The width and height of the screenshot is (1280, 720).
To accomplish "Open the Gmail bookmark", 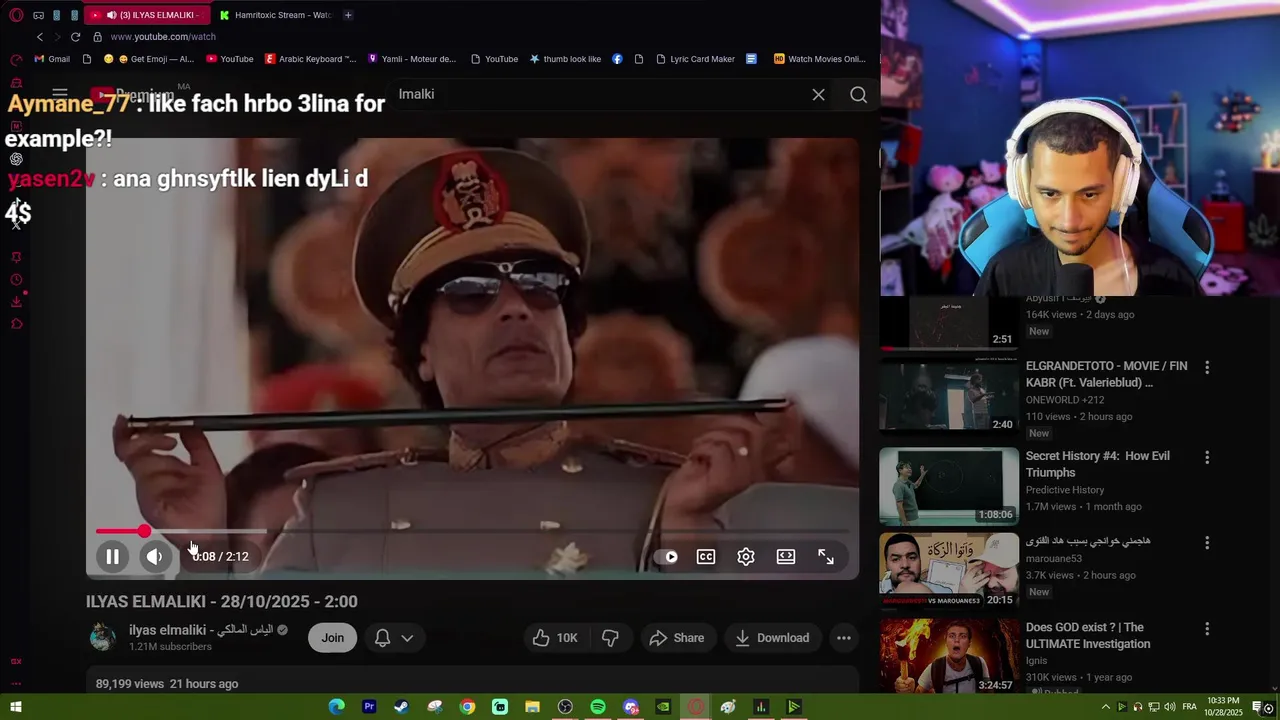I will (x=52, y=59).
